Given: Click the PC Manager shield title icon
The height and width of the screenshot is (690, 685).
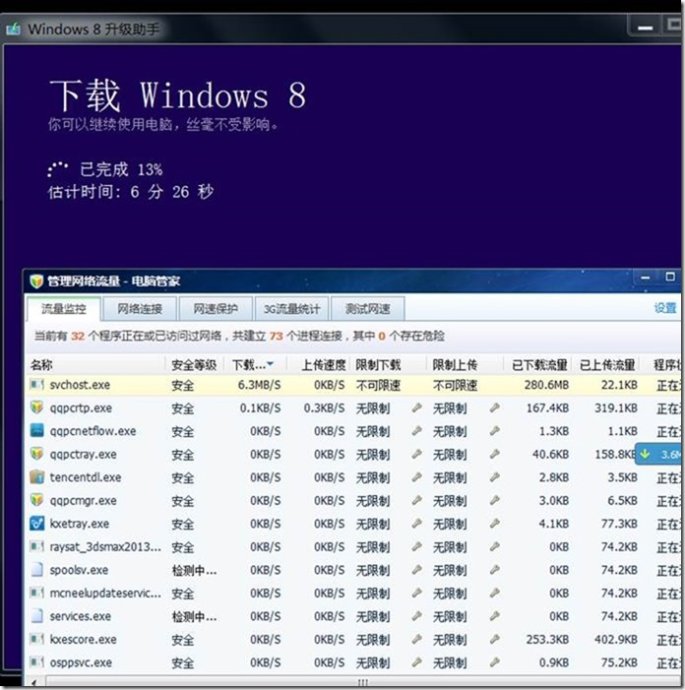Looking at the screenshot, I should click(36, 281).
